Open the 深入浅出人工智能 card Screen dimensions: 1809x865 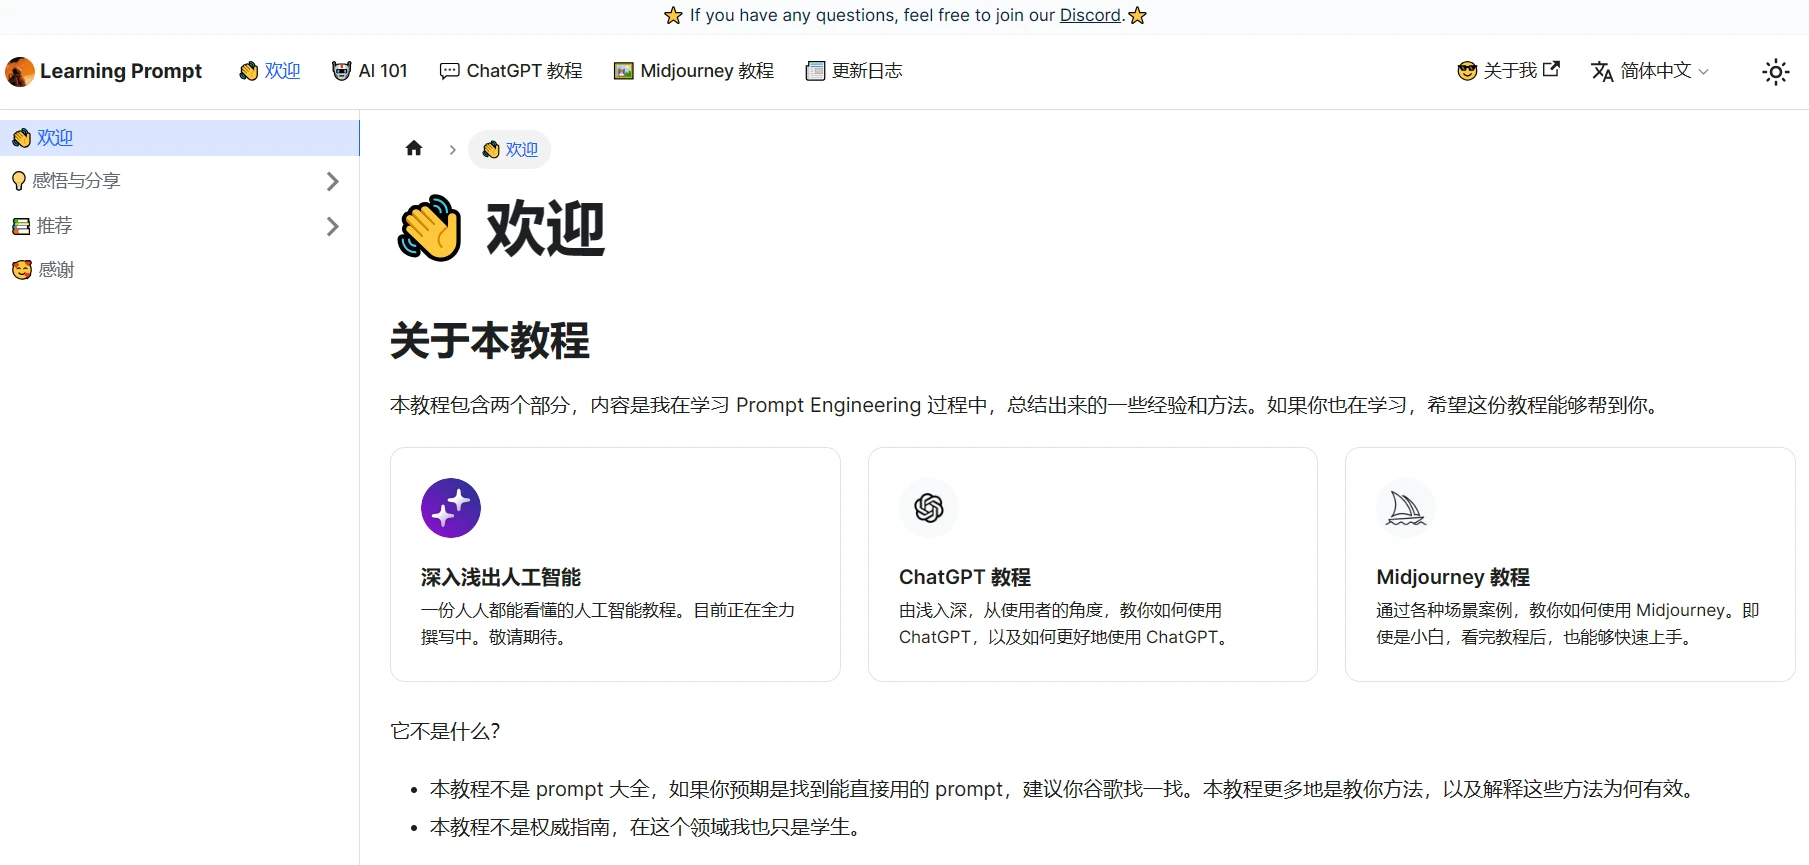pos(615,565)
